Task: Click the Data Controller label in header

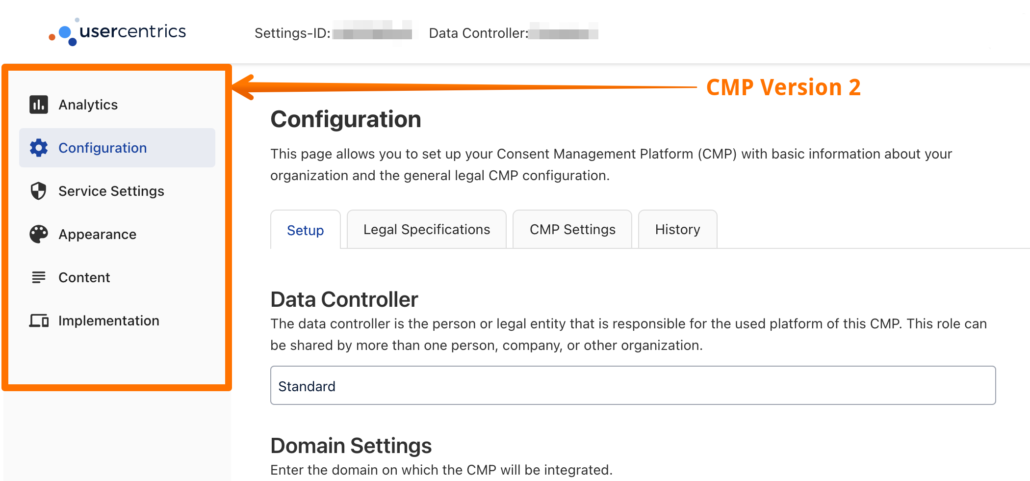Action: [479, 33]
